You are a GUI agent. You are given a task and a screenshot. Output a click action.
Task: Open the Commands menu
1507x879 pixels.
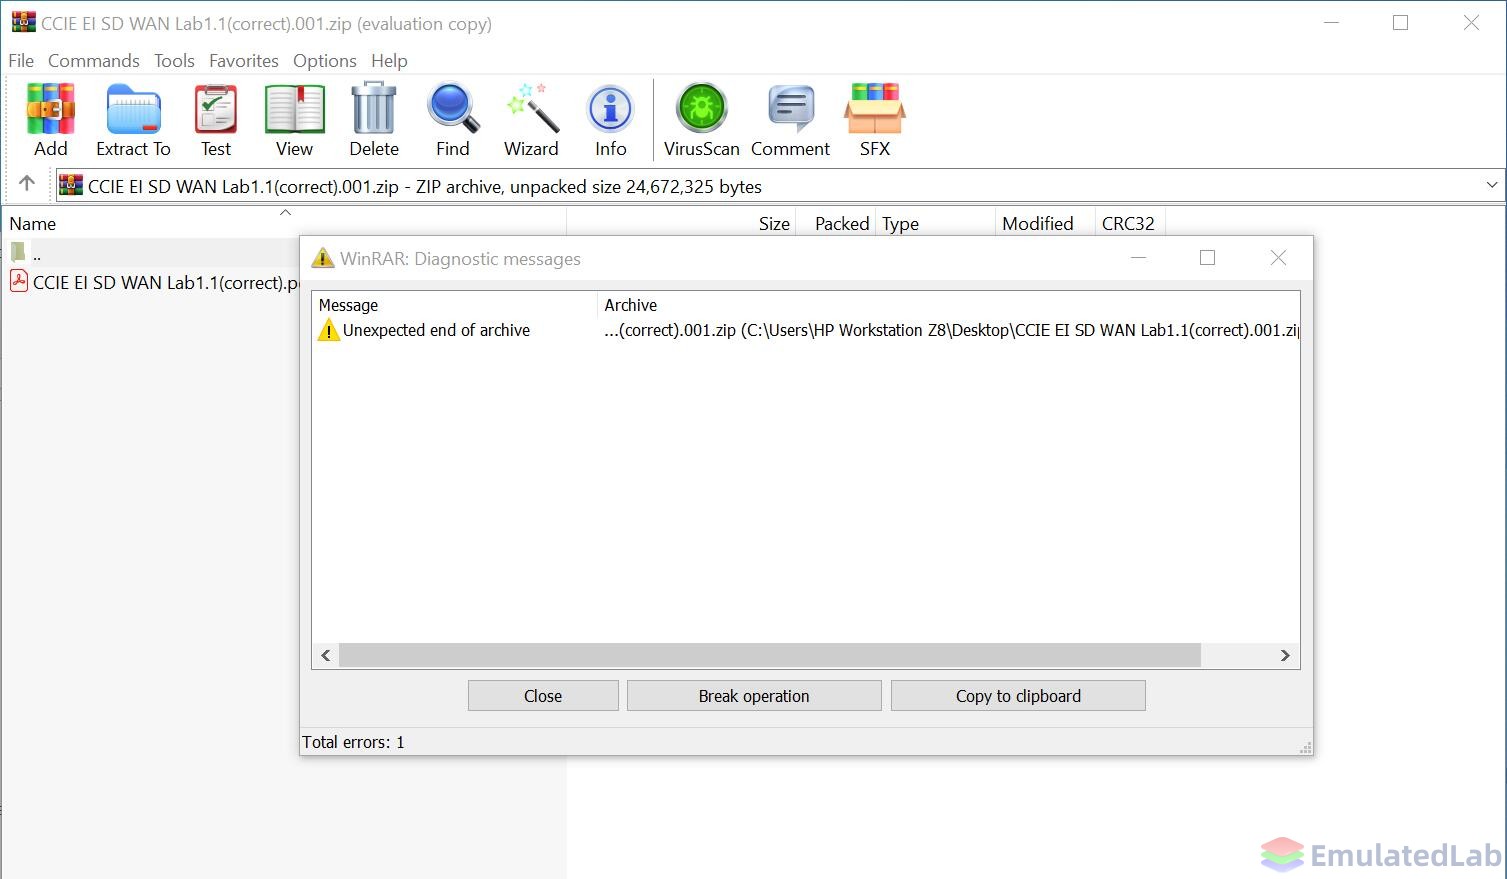[x=94, y=61]
